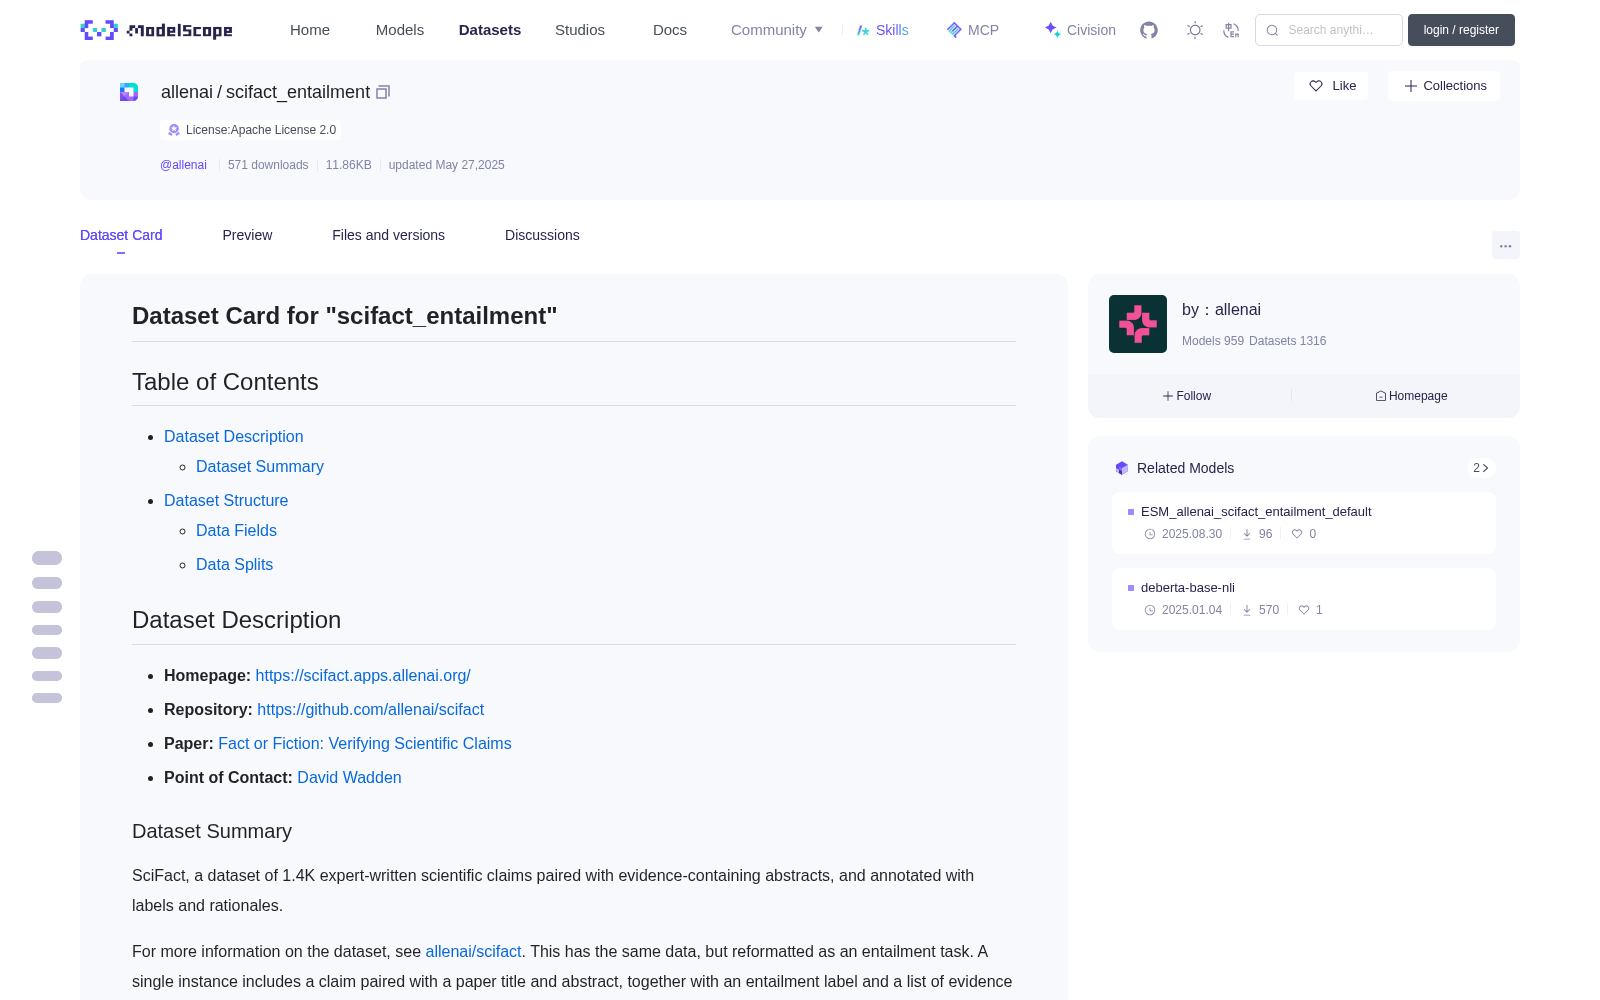This screenshot has height=1000, width=1600.
Task: Copy dataset name with the copy icon
Action: 383,92
